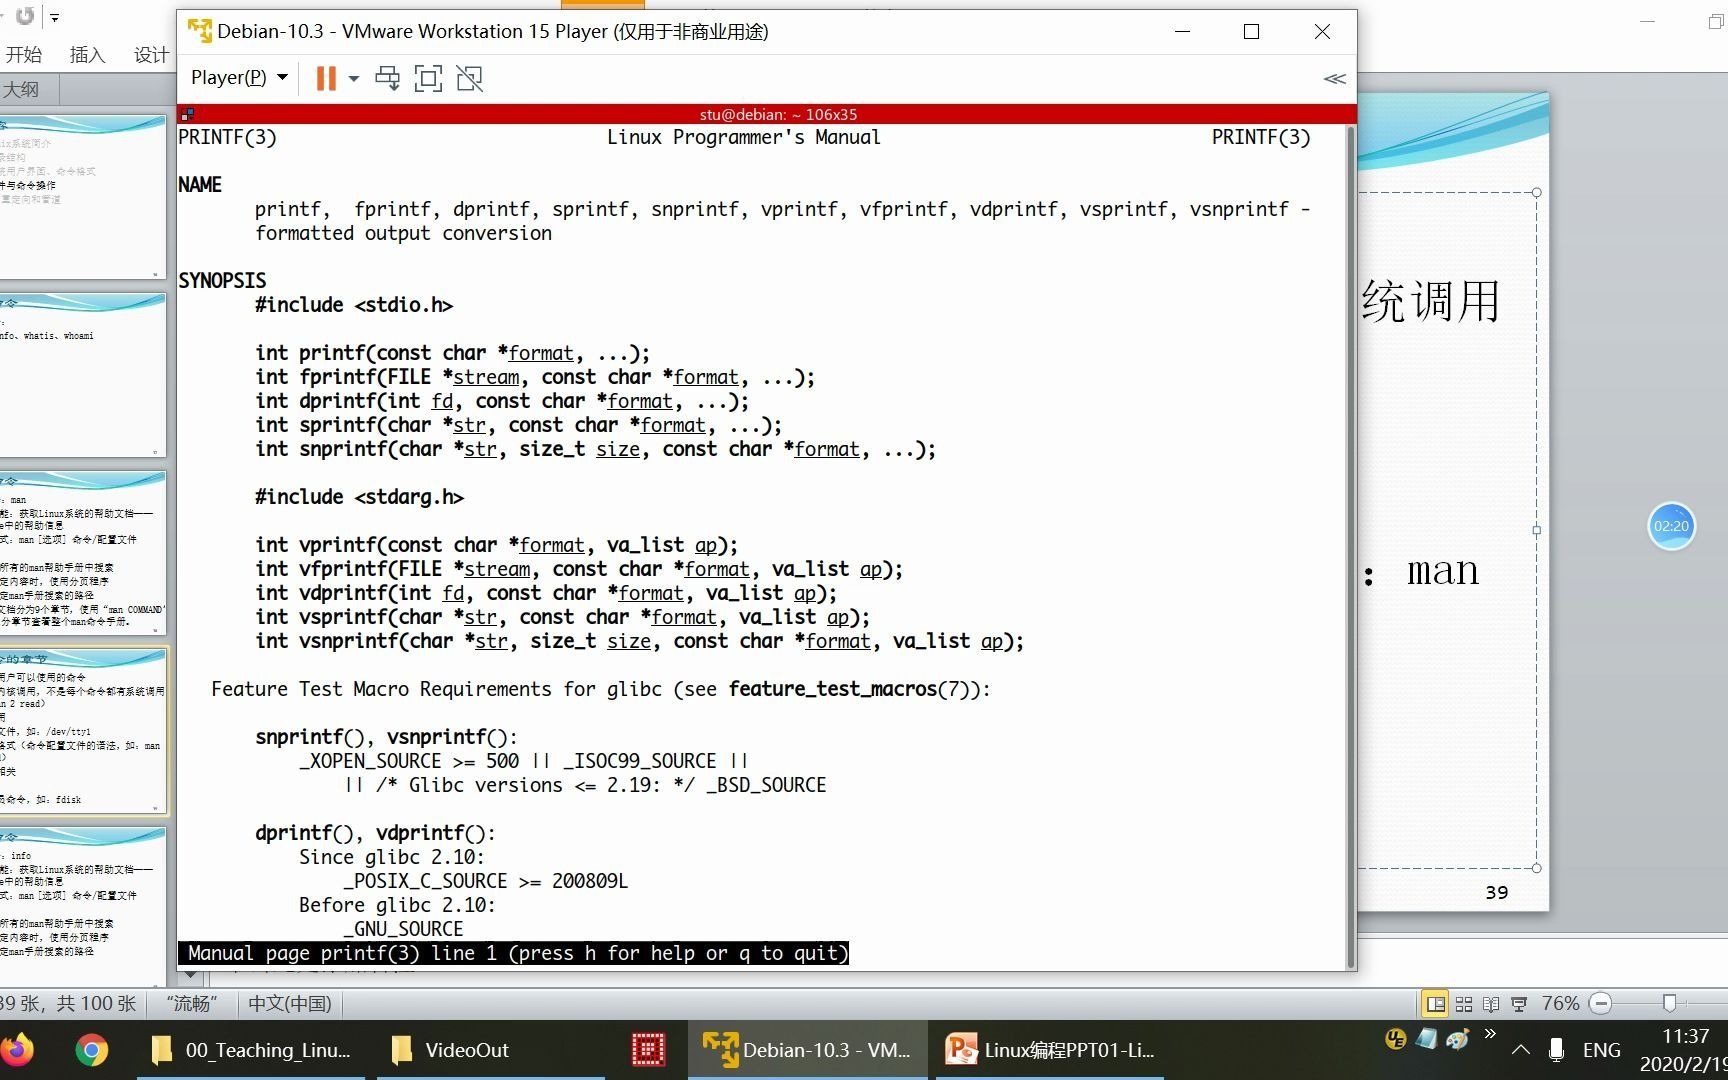Switch to the Linux编程PPT01 PowerPoint taskbar item
The height and width of the screenshot is (1080, 1728).
[x=1050, y=1050]
